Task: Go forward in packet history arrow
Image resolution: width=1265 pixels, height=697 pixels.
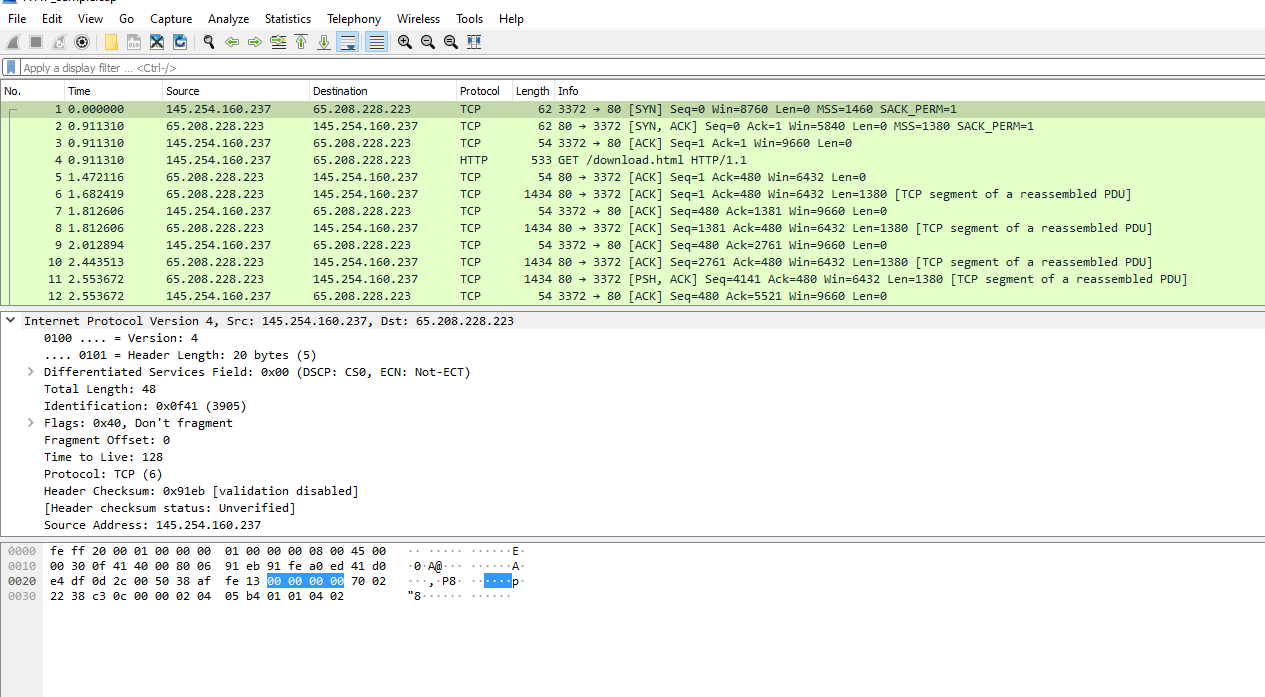Action: click(255, 42)
